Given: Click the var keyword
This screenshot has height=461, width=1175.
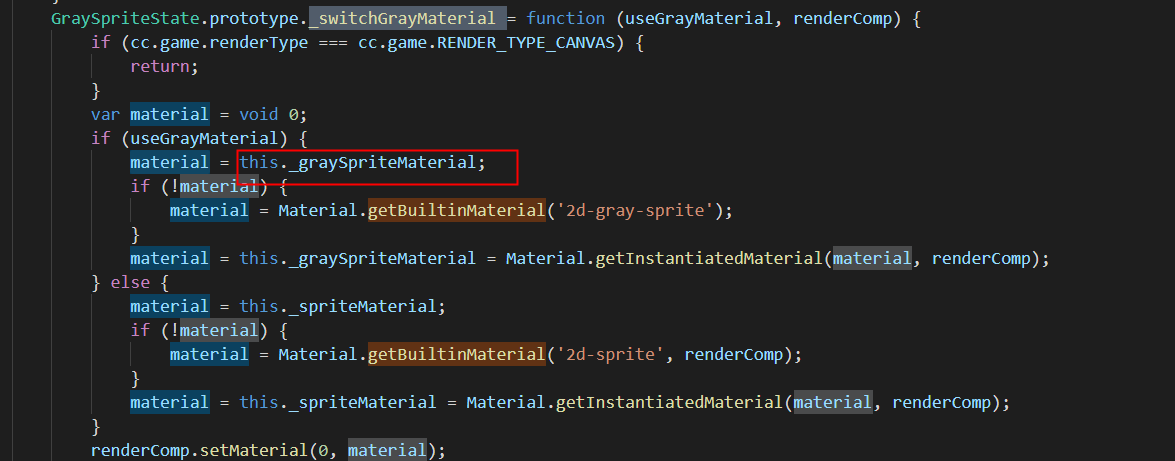Looking at the screenshot, I should (x=106, y=114).
